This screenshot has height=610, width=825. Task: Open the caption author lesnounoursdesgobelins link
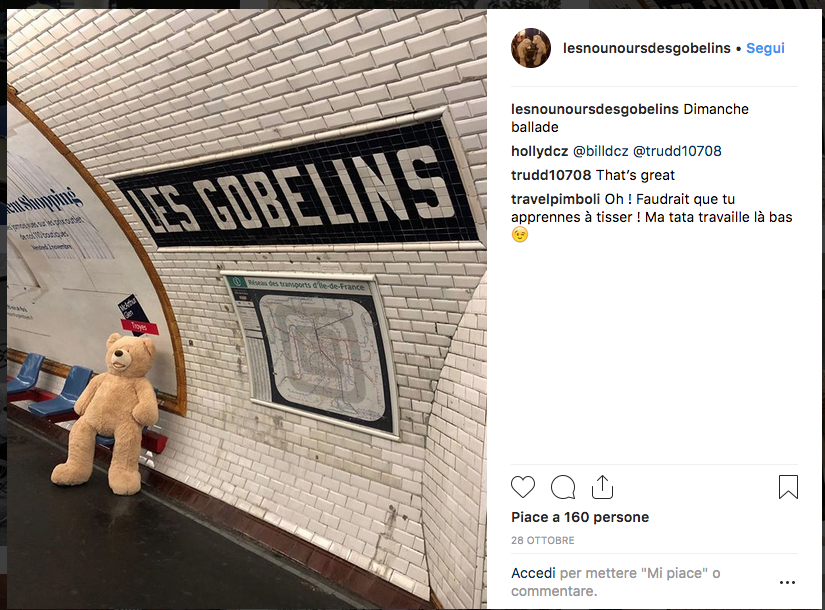click(595, 109)
